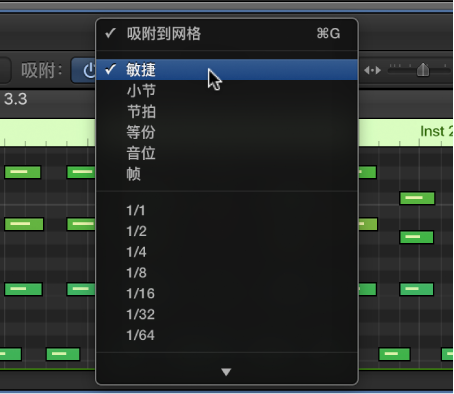The width and height of the screenshot is (454, 394).
Task: Choose 节拍 from the snap menu
Action: click(227, 111)
